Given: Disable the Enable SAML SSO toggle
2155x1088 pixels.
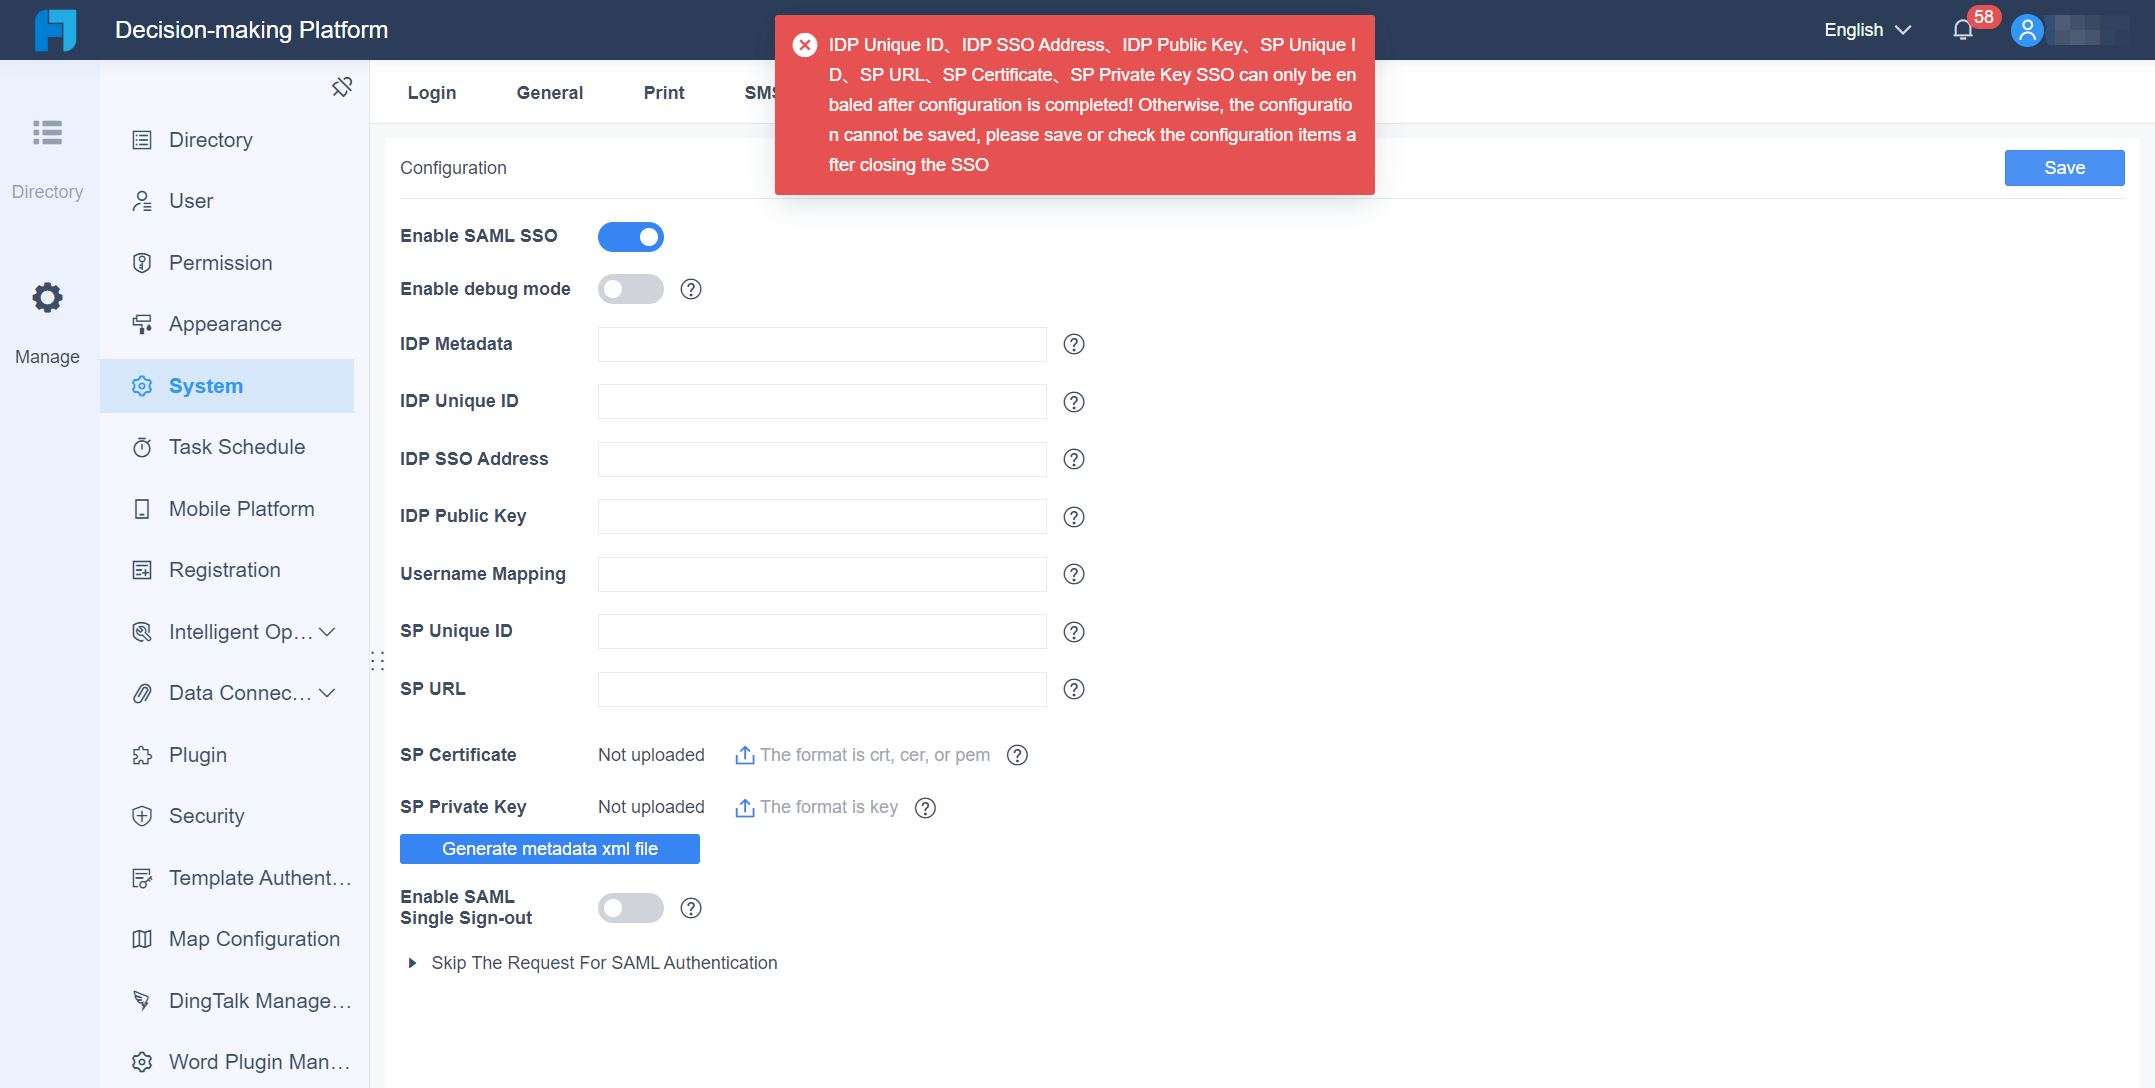Looking at the screenshot, I should pyautogui.click(x=630, y=236).
